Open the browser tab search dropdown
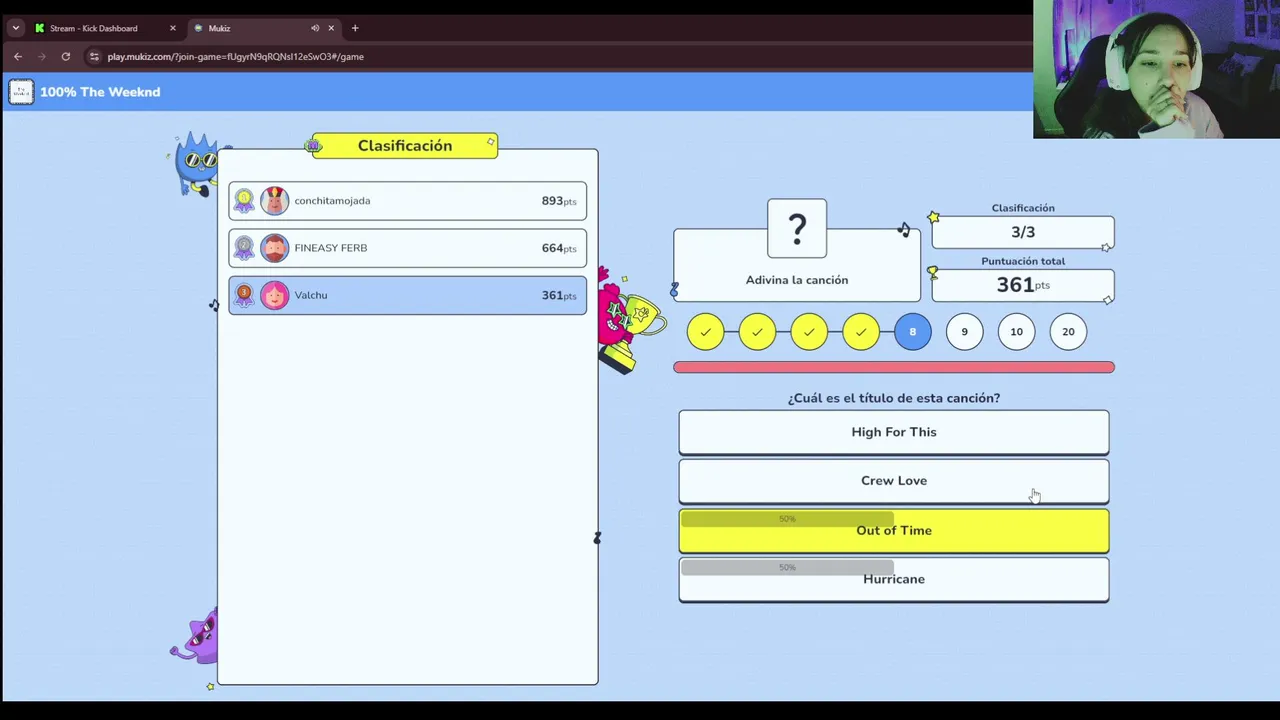1280x720 pixels. tap(16, 28)
